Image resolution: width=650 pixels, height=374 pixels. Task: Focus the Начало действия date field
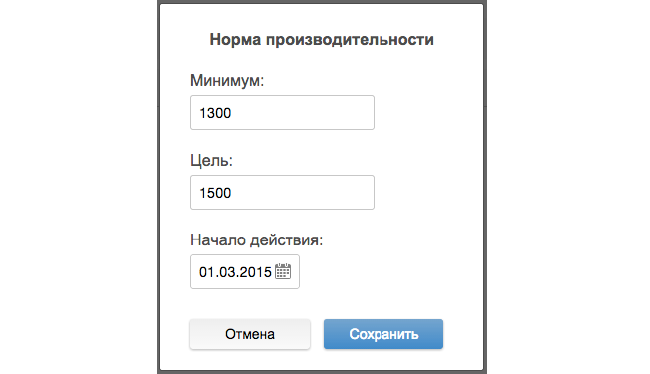(x=245, y=272)
